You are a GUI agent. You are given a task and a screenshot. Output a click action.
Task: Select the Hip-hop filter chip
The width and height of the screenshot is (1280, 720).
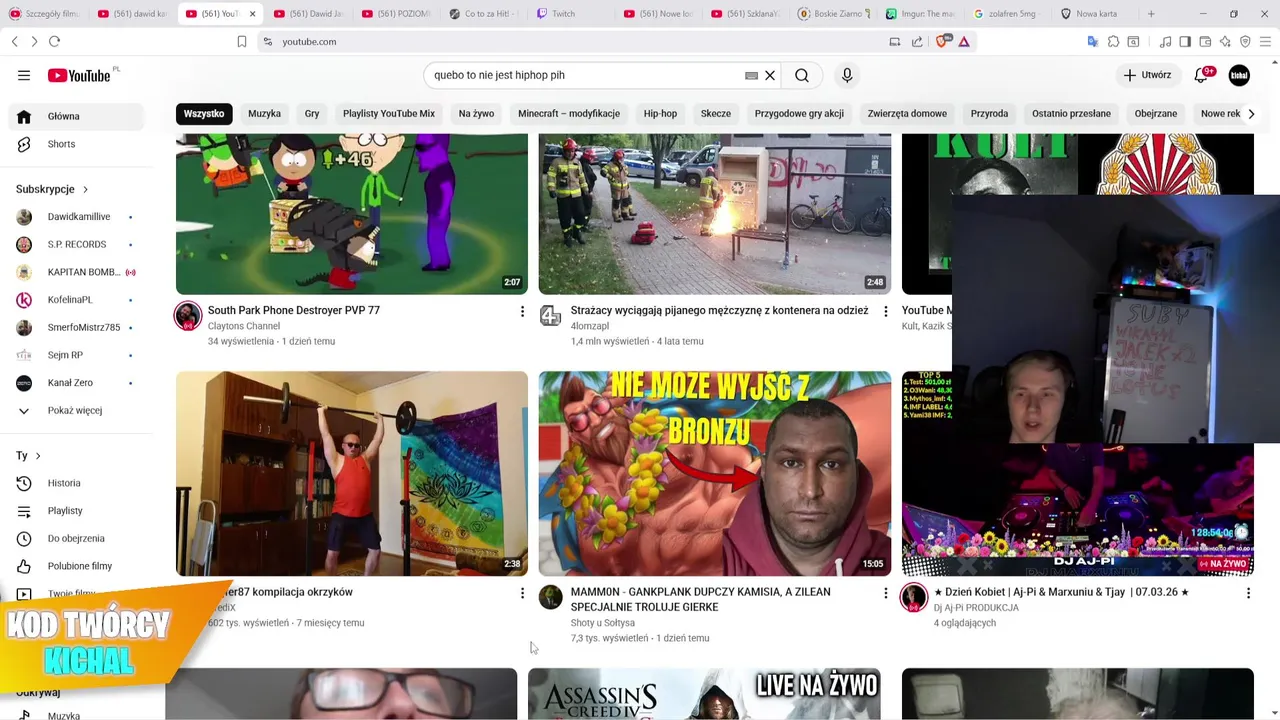[x=660, y=114]
